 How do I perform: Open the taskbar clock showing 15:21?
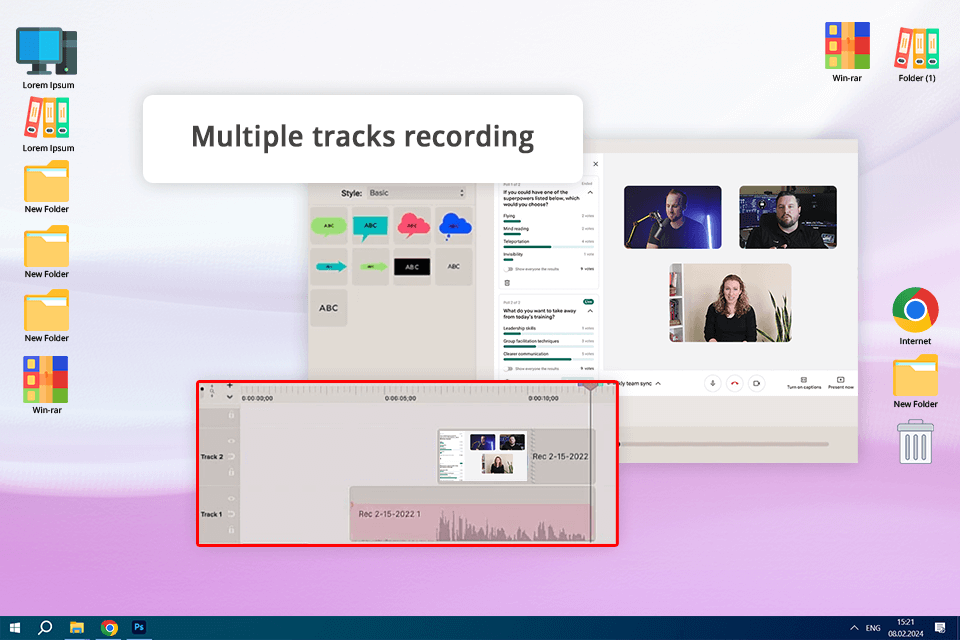(x=906, y=628)
